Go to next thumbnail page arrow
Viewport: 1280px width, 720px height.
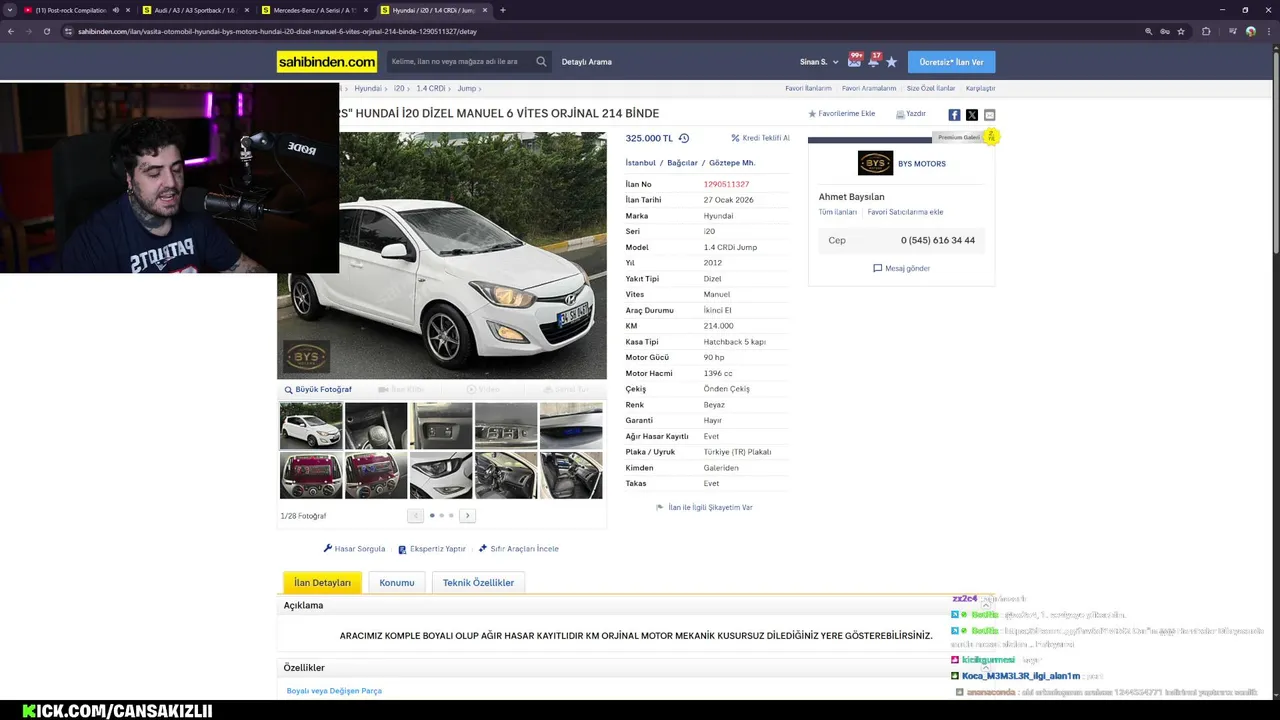pos(467,516)
